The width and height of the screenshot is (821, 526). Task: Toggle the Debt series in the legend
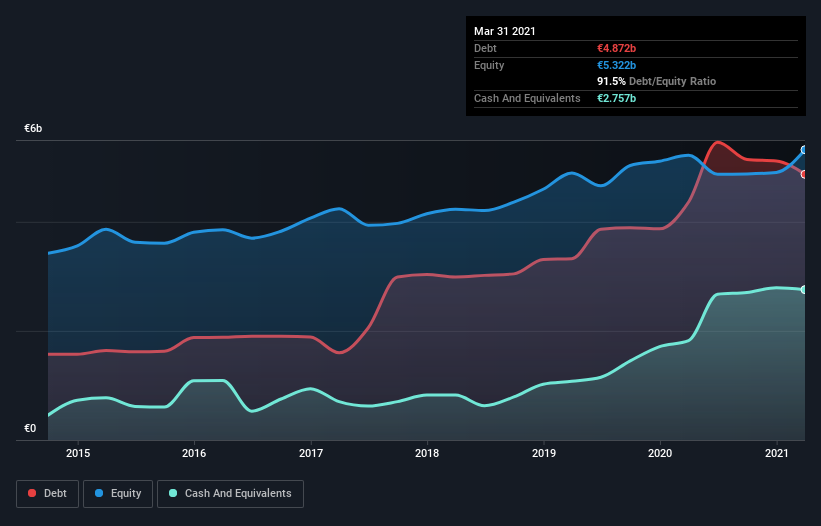click(47, 494)
